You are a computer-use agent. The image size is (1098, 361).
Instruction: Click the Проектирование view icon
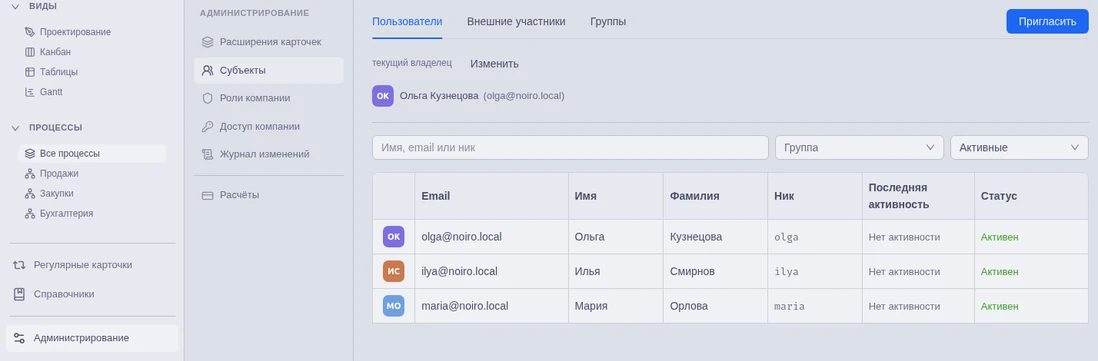29,32
